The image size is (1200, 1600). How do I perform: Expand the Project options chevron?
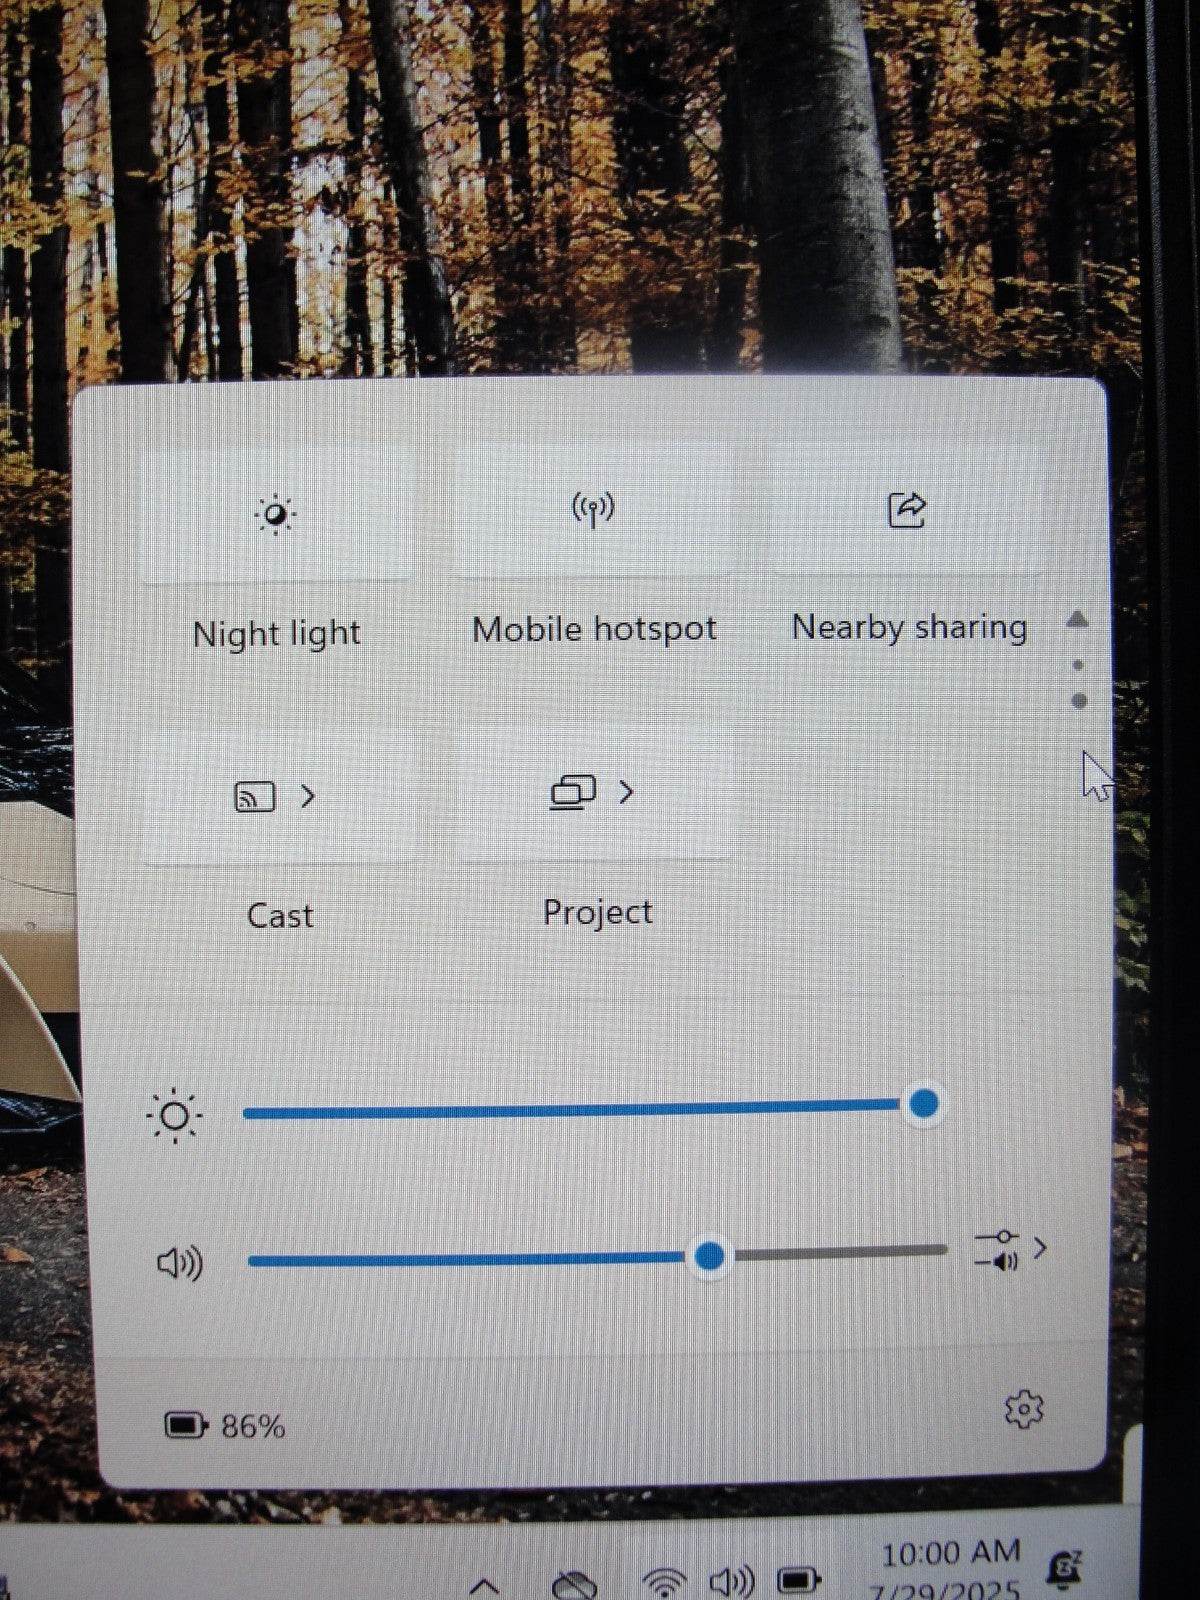[x=626, y=792]
